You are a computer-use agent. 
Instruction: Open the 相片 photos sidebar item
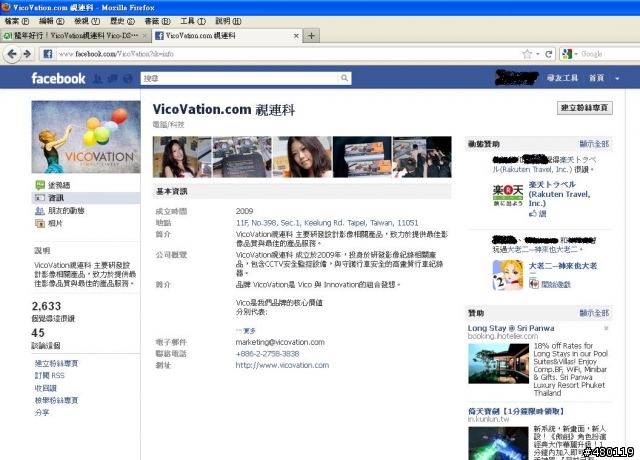[86, 223]
